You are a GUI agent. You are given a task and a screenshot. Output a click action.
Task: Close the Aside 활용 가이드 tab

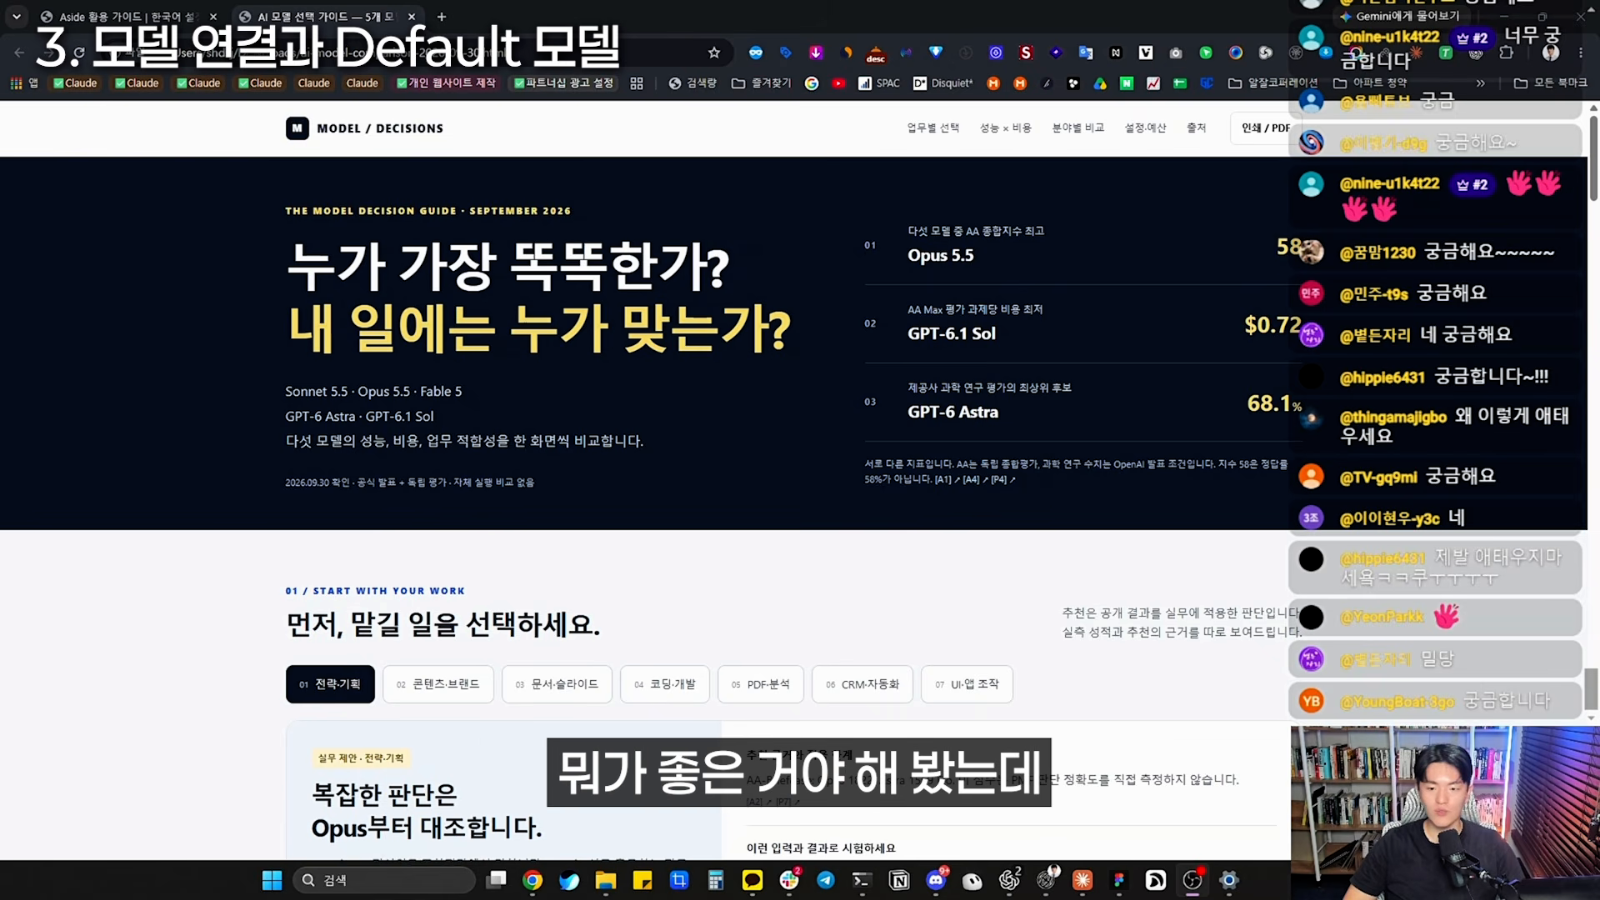click(213, 17)
